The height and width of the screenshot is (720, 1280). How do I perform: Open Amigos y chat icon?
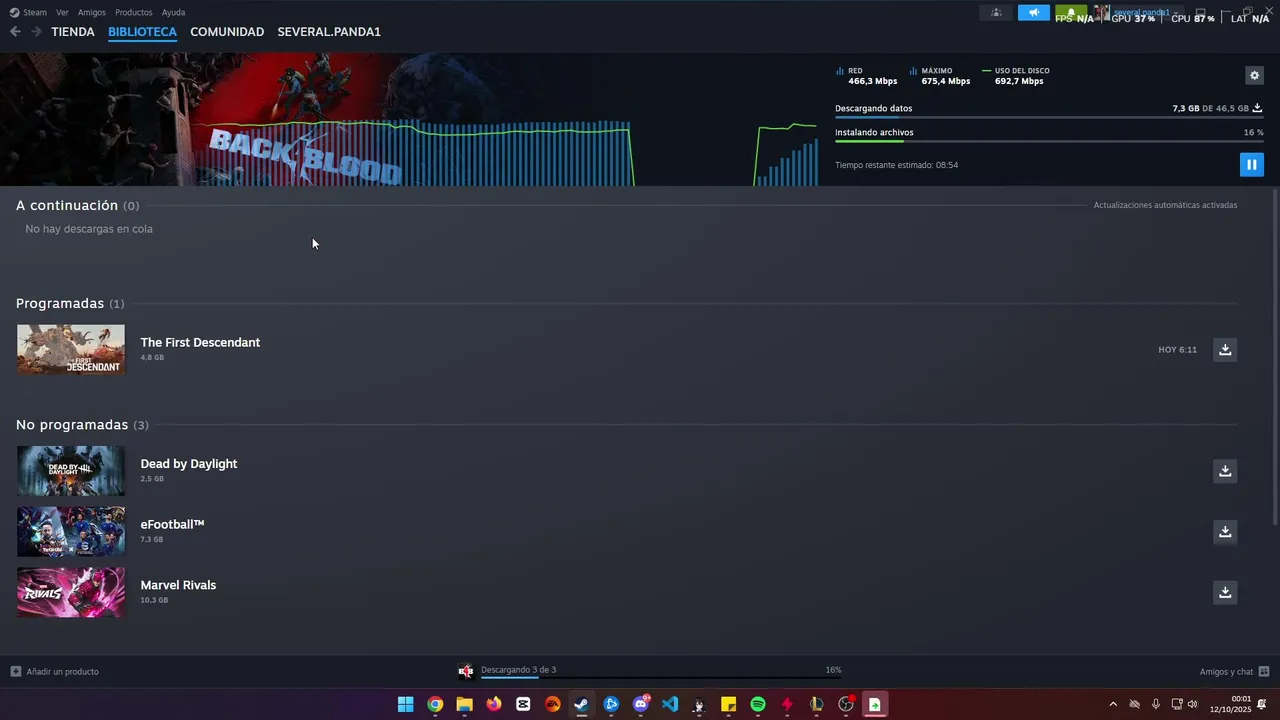[x=1264, y=671]
